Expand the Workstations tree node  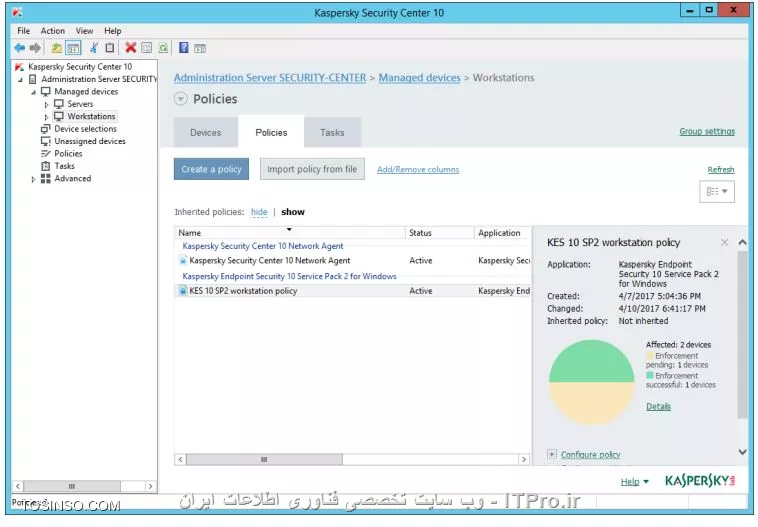(x=46, y=117)
